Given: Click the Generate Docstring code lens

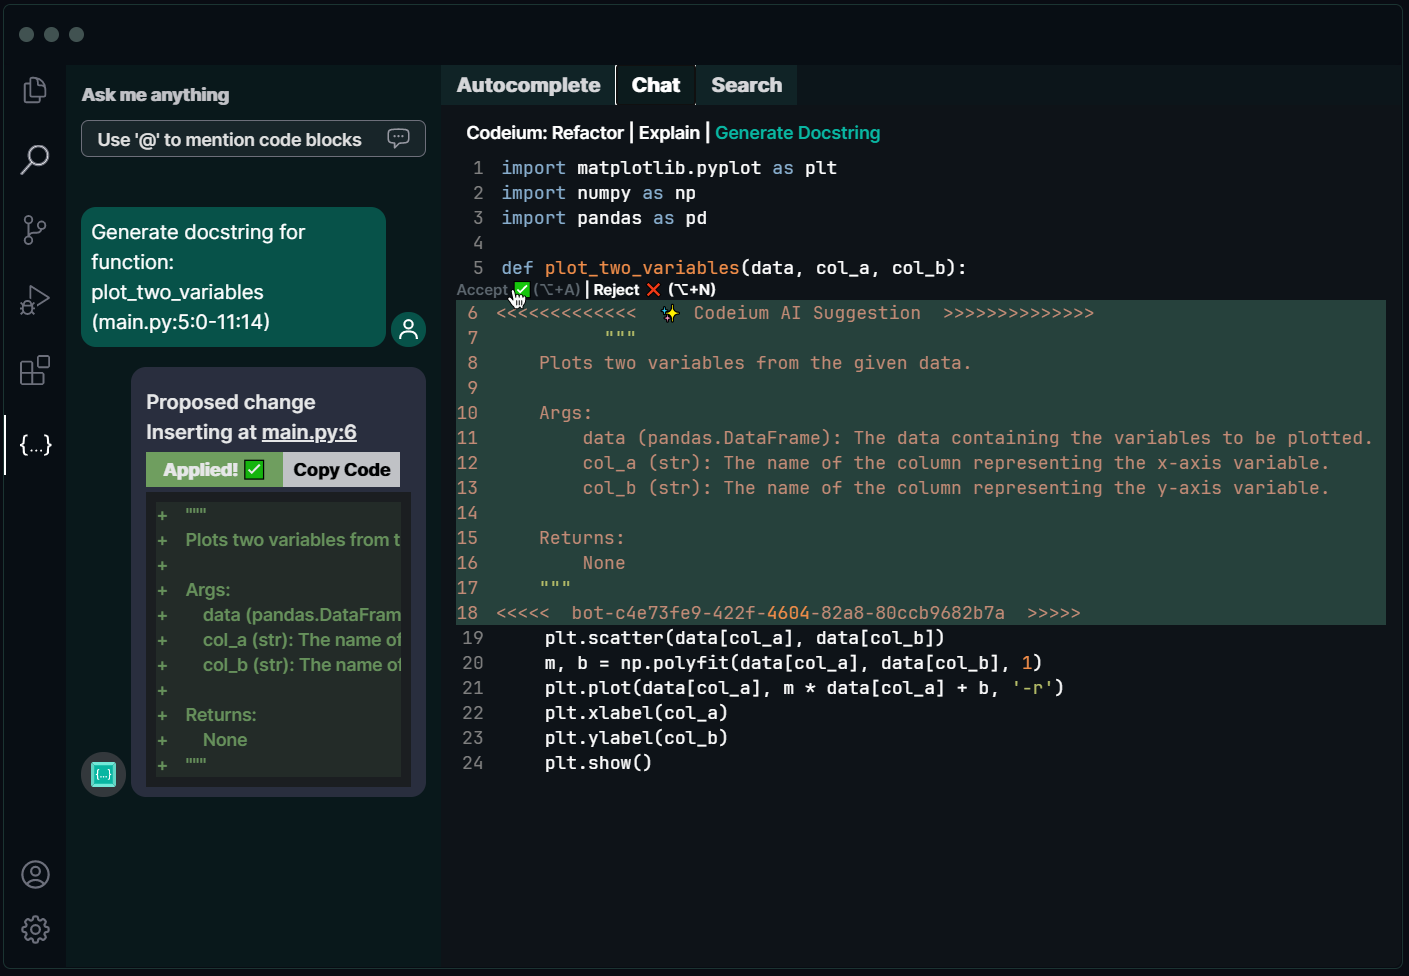Looking at the screenshot, I should (x=797, y=133).
